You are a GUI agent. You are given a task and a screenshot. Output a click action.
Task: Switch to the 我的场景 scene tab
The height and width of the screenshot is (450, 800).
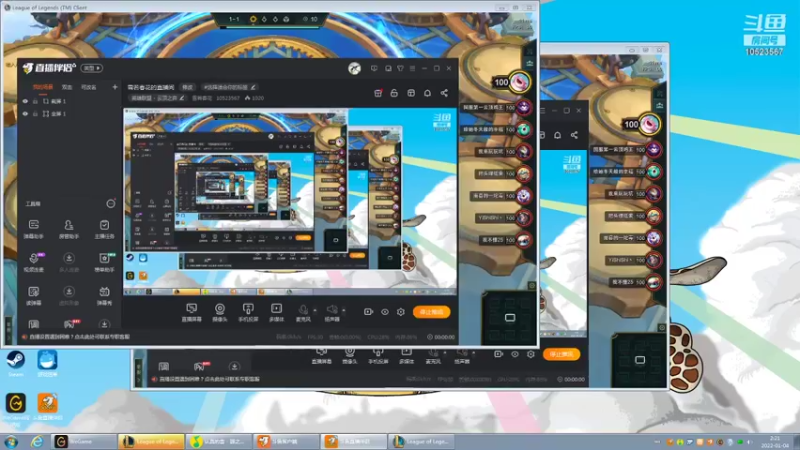(x=43, y=87)
